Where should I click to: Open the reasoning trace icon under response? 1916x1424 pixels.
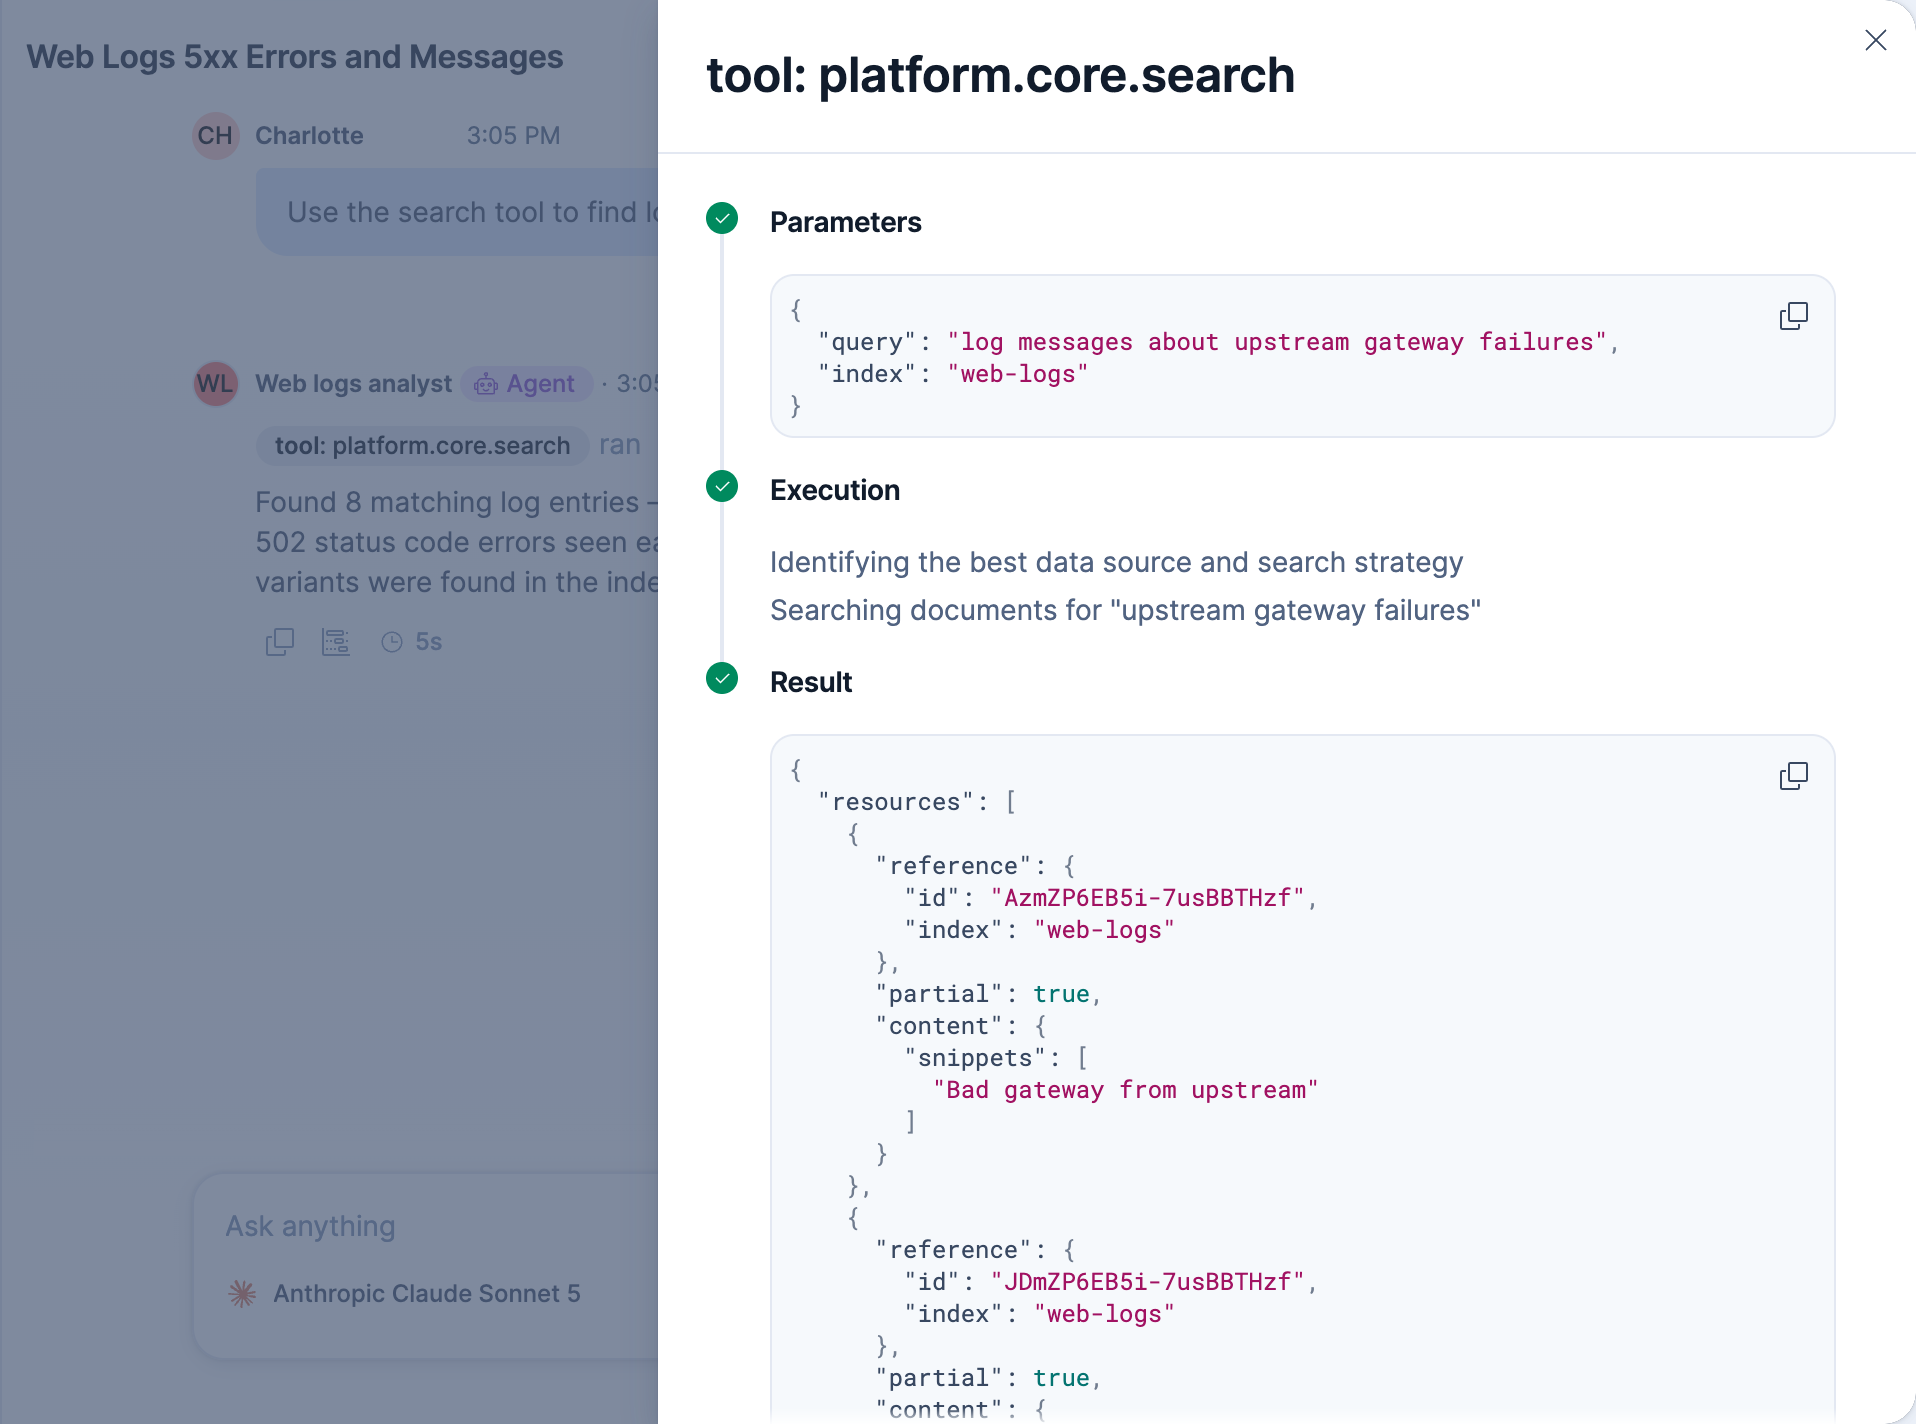pyautogui.click(x=336, y=642)
